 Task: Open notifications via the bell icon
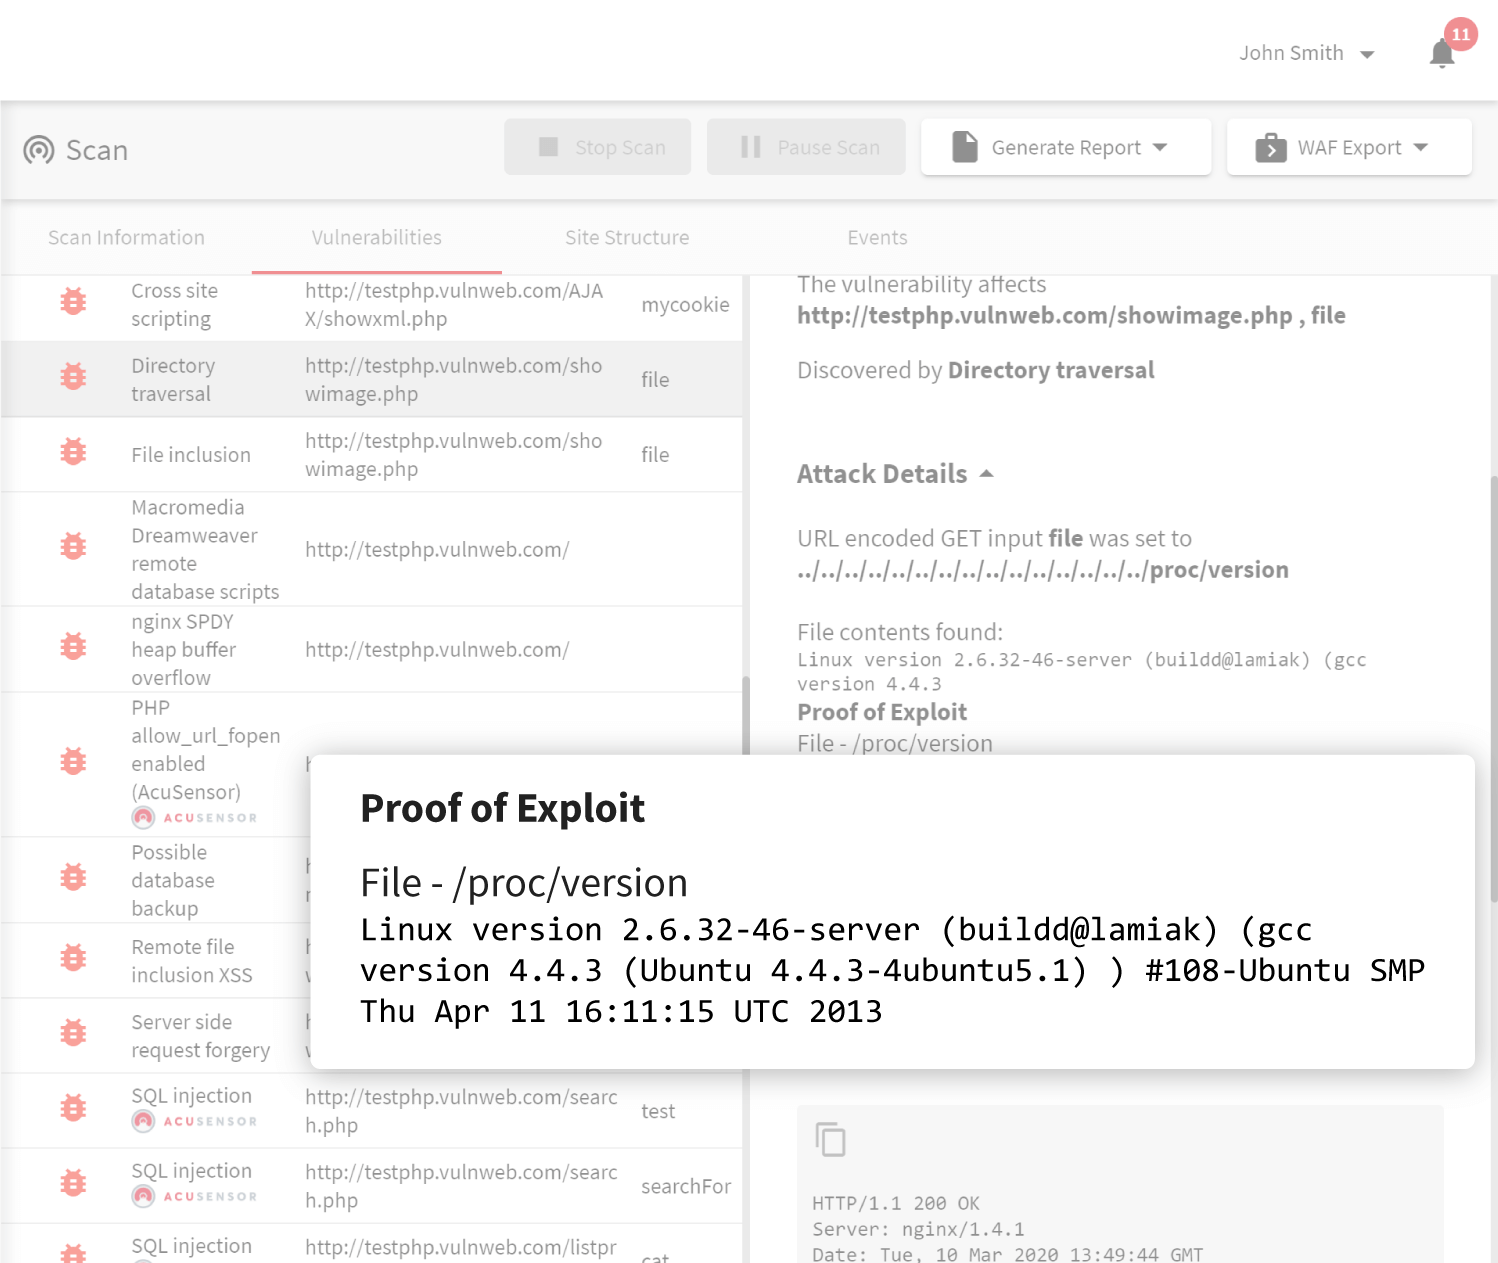pos(1441,53)
